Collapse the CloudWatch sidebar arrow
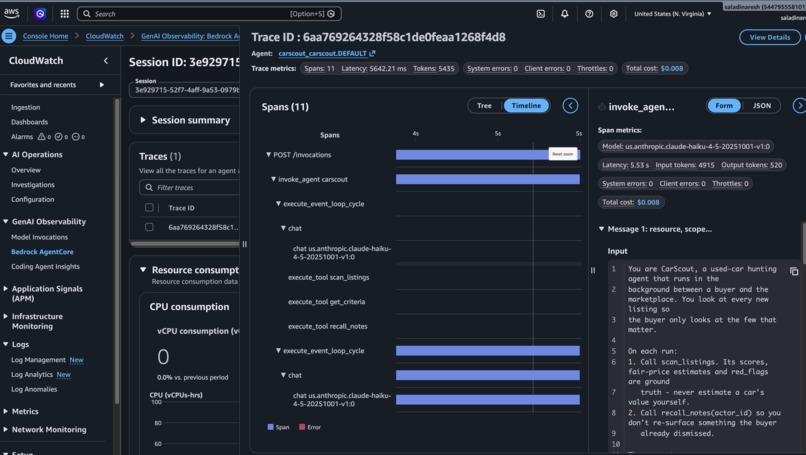This screenshot has height=455, width=806. tap(106, 61)
